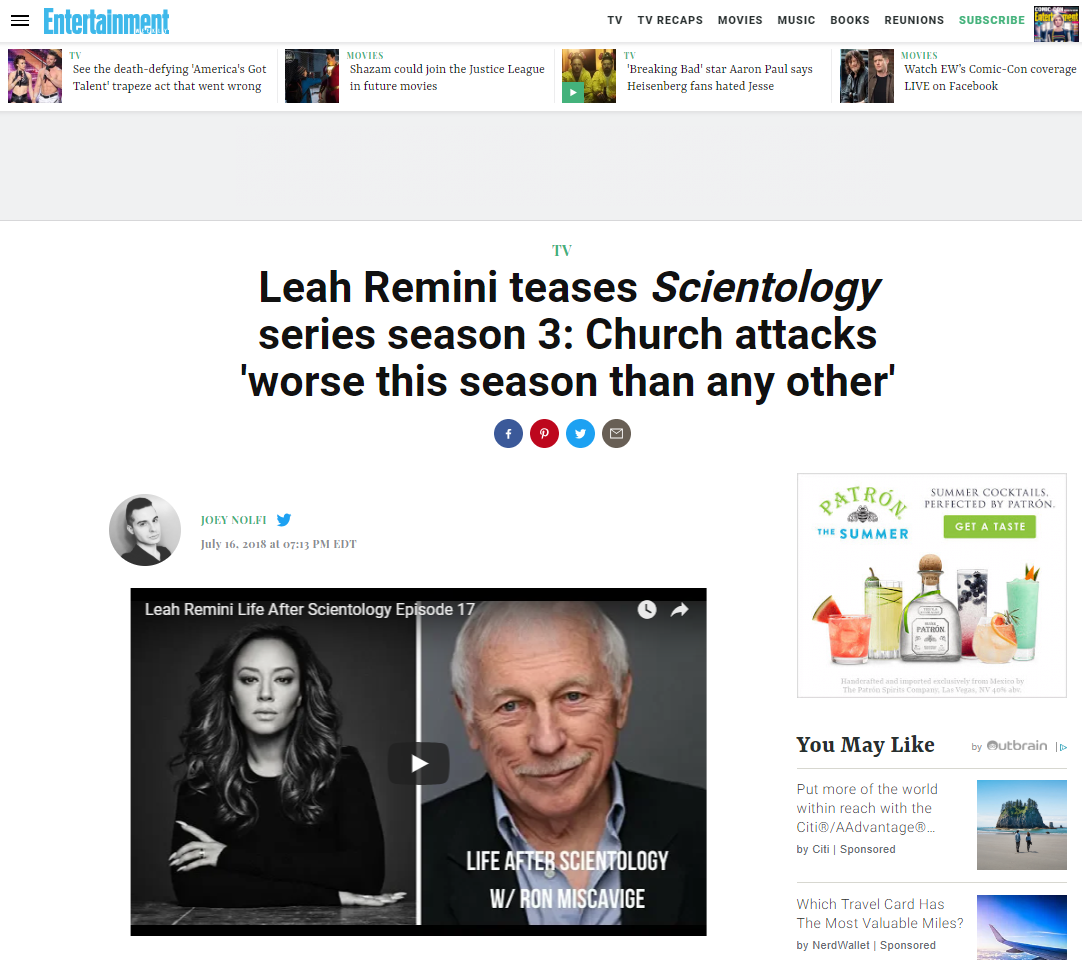
Task: Open Shazam Justice League article
Action: point(447,77)
